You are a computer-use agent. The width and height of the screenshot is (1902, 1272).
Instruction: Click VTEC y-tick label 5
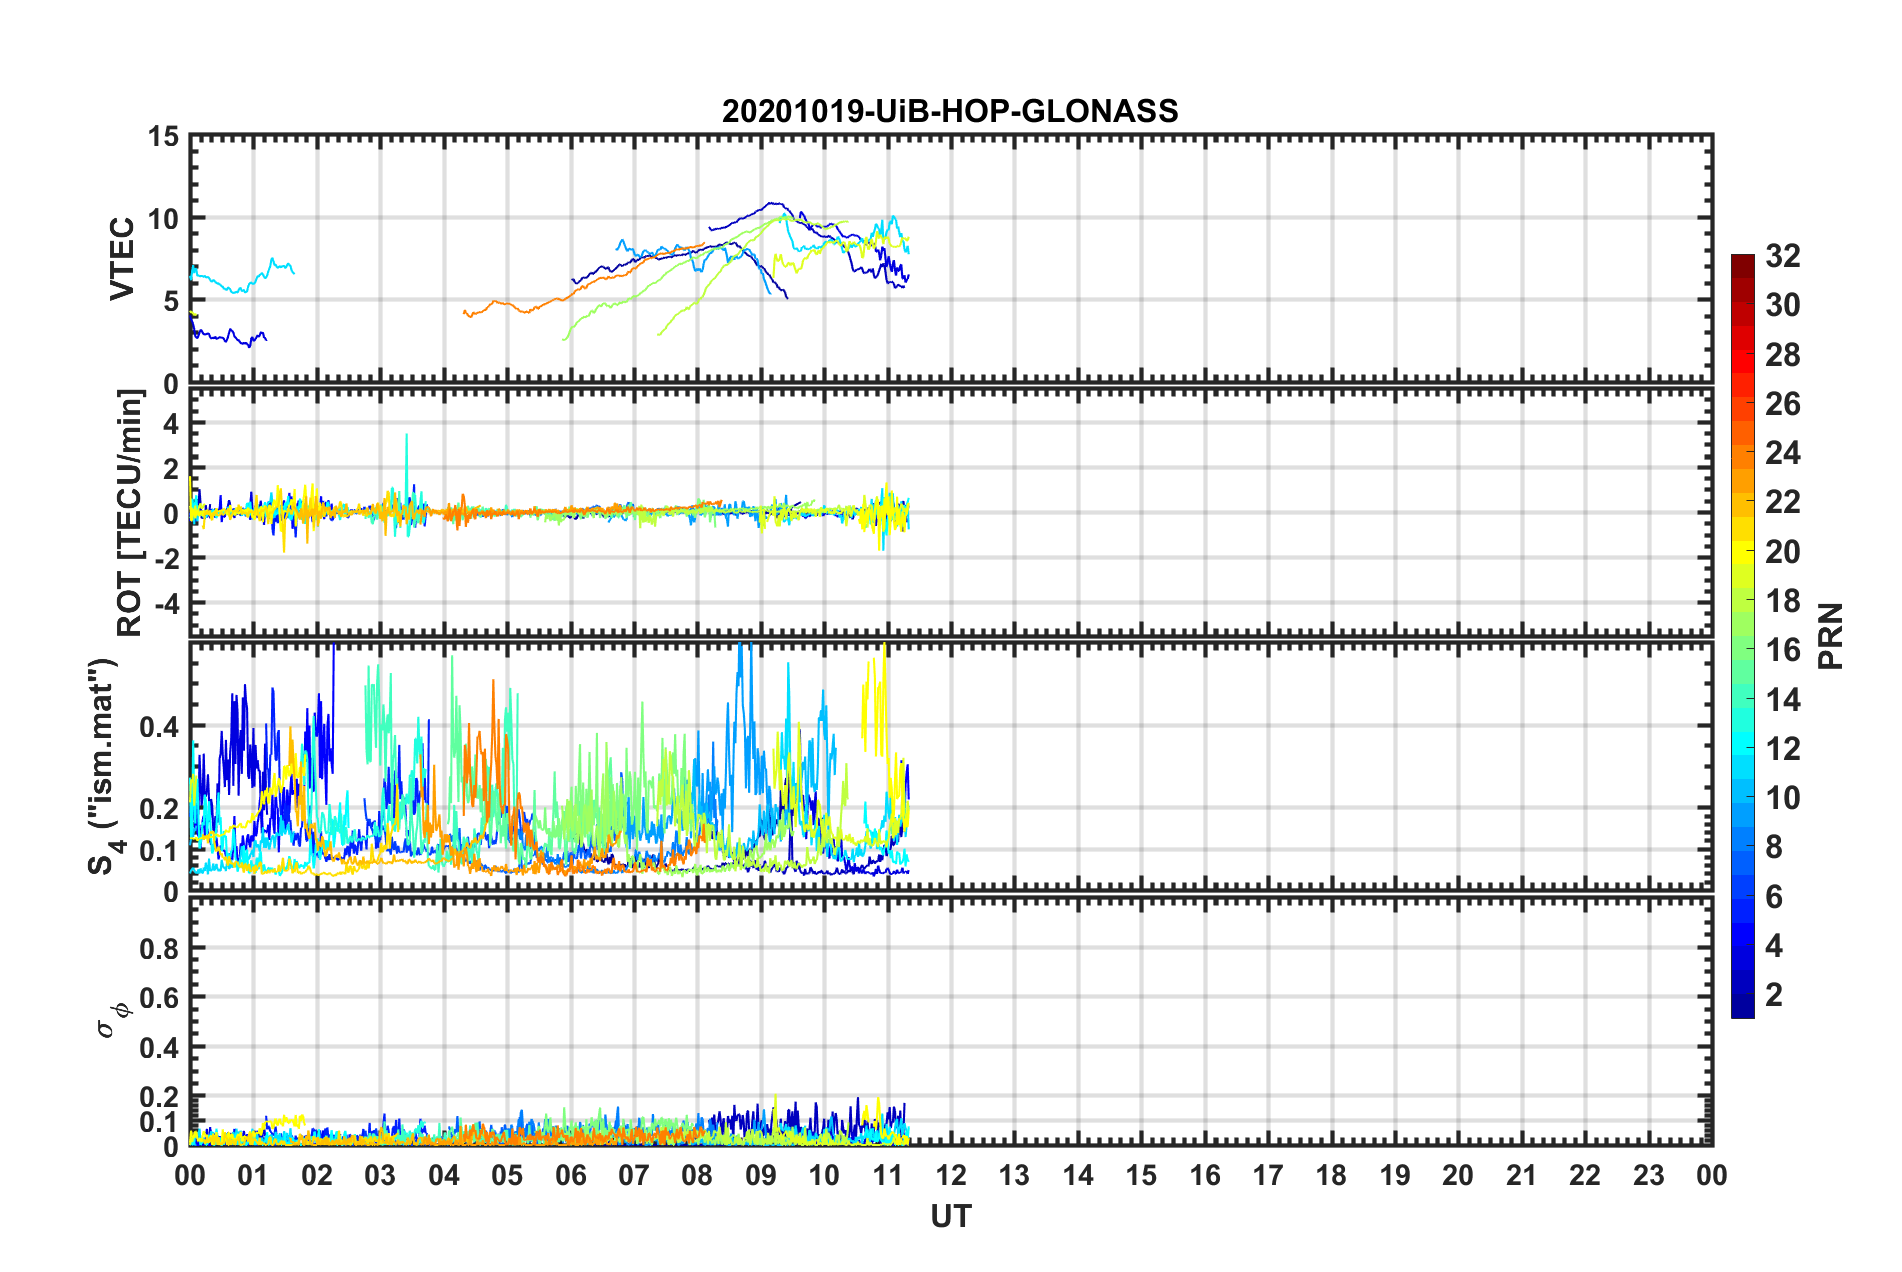[x=171, y=301]
